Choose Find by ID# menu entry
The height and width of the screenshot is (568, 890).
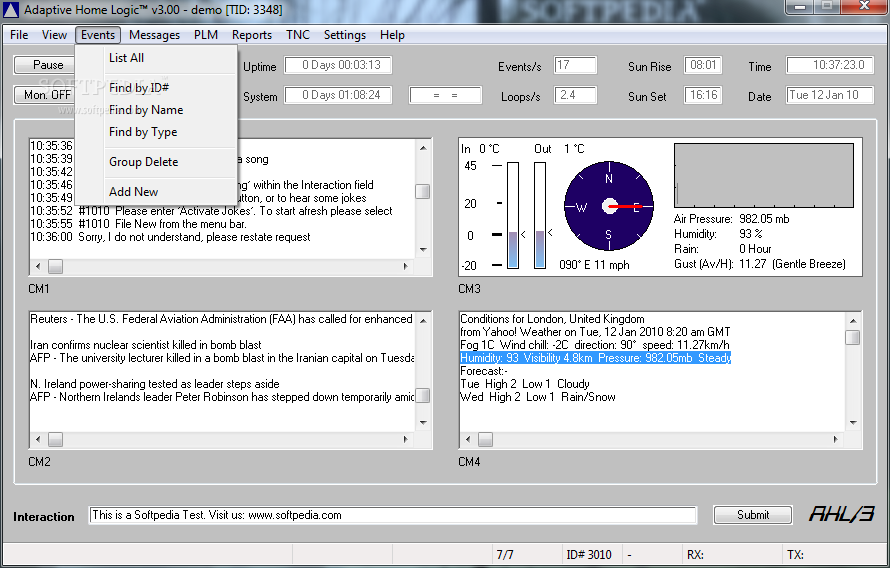[x=139, y=88]
